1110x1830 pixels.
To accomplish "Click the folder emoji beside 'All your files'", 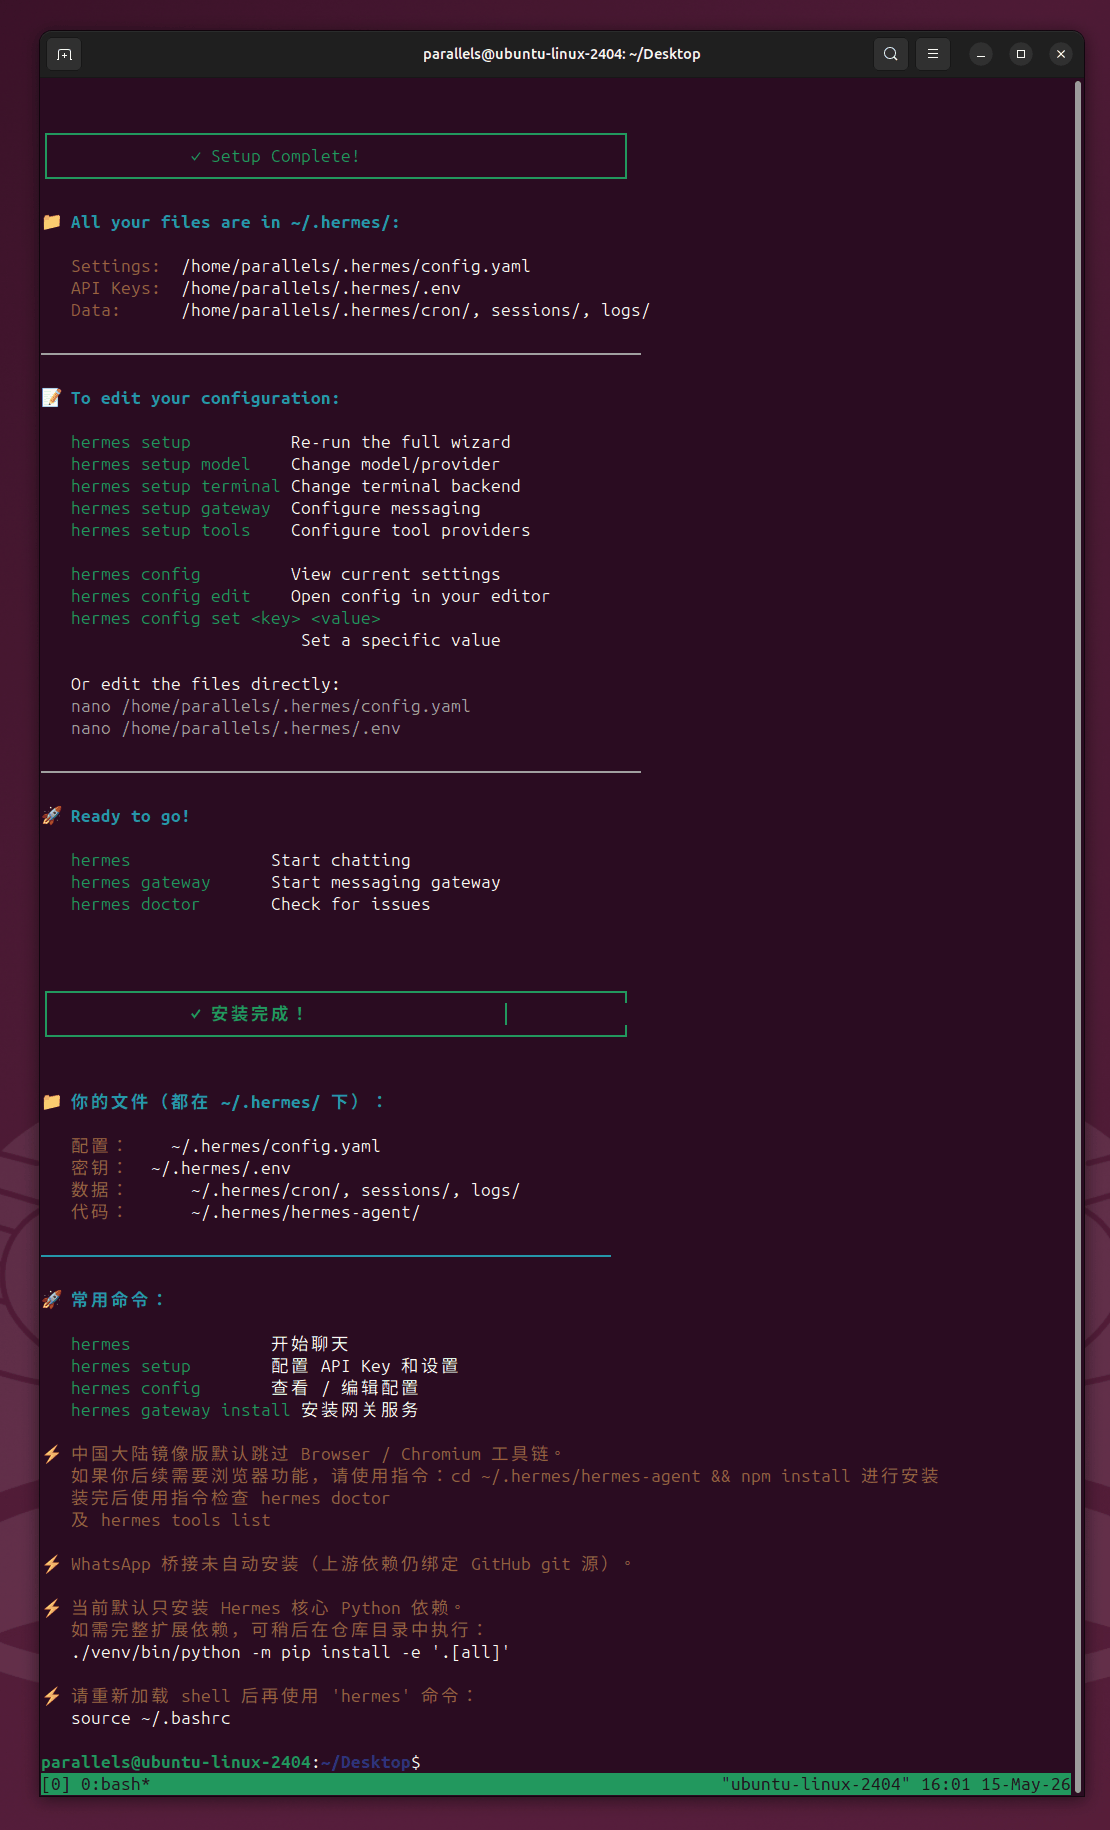I will pos(52,222).
